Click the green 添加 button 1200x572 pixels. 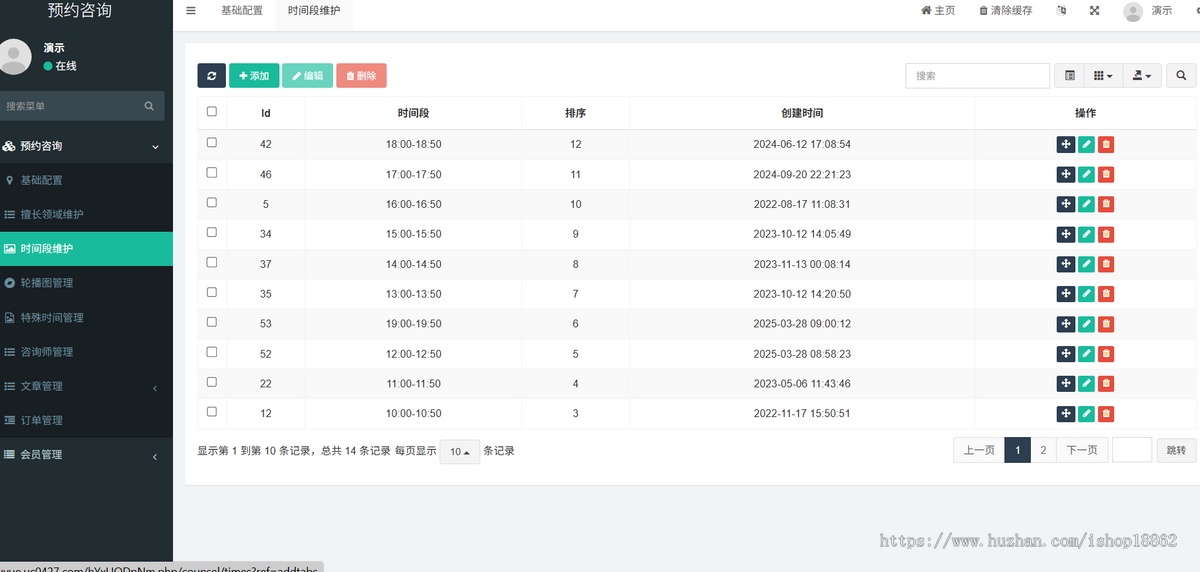(254, 76)
